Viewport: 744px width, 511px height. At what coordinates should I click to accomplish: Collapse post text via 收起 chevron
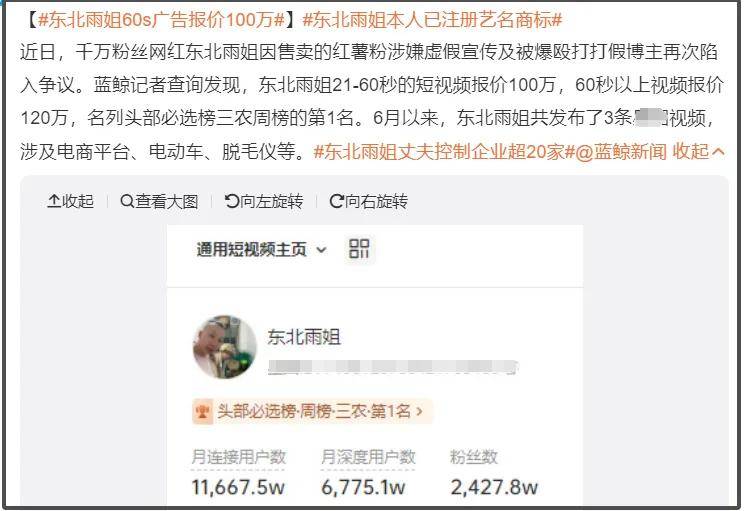(x=699, y=151)
